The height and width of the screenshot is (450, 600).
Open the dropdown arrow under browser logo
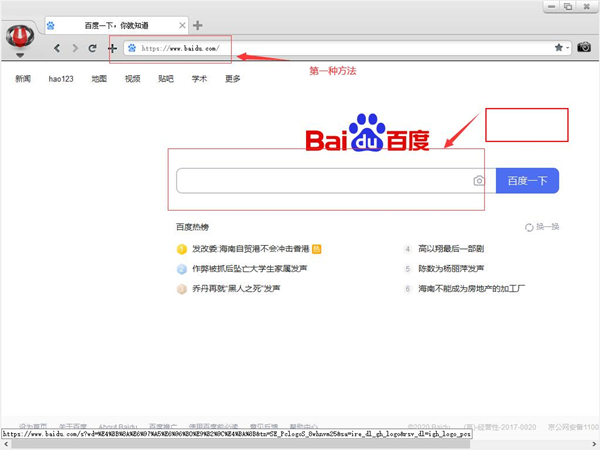[x=20, y=55]
